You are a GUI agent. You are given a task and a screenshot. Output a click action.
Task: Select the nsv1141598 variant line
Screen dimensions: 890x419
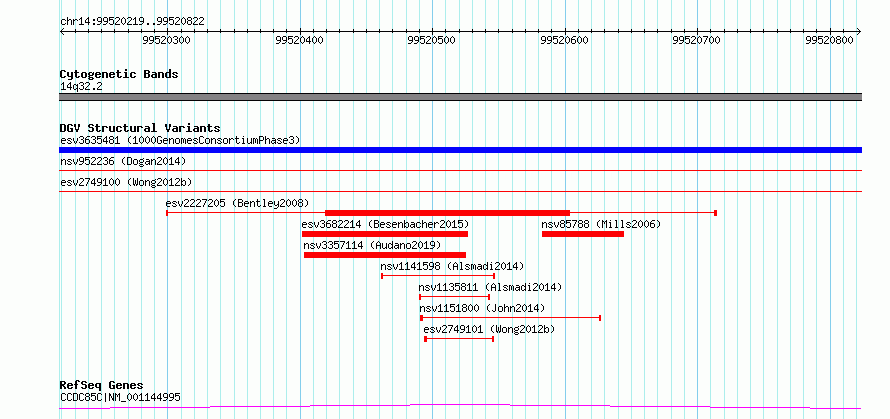(438, 276)
